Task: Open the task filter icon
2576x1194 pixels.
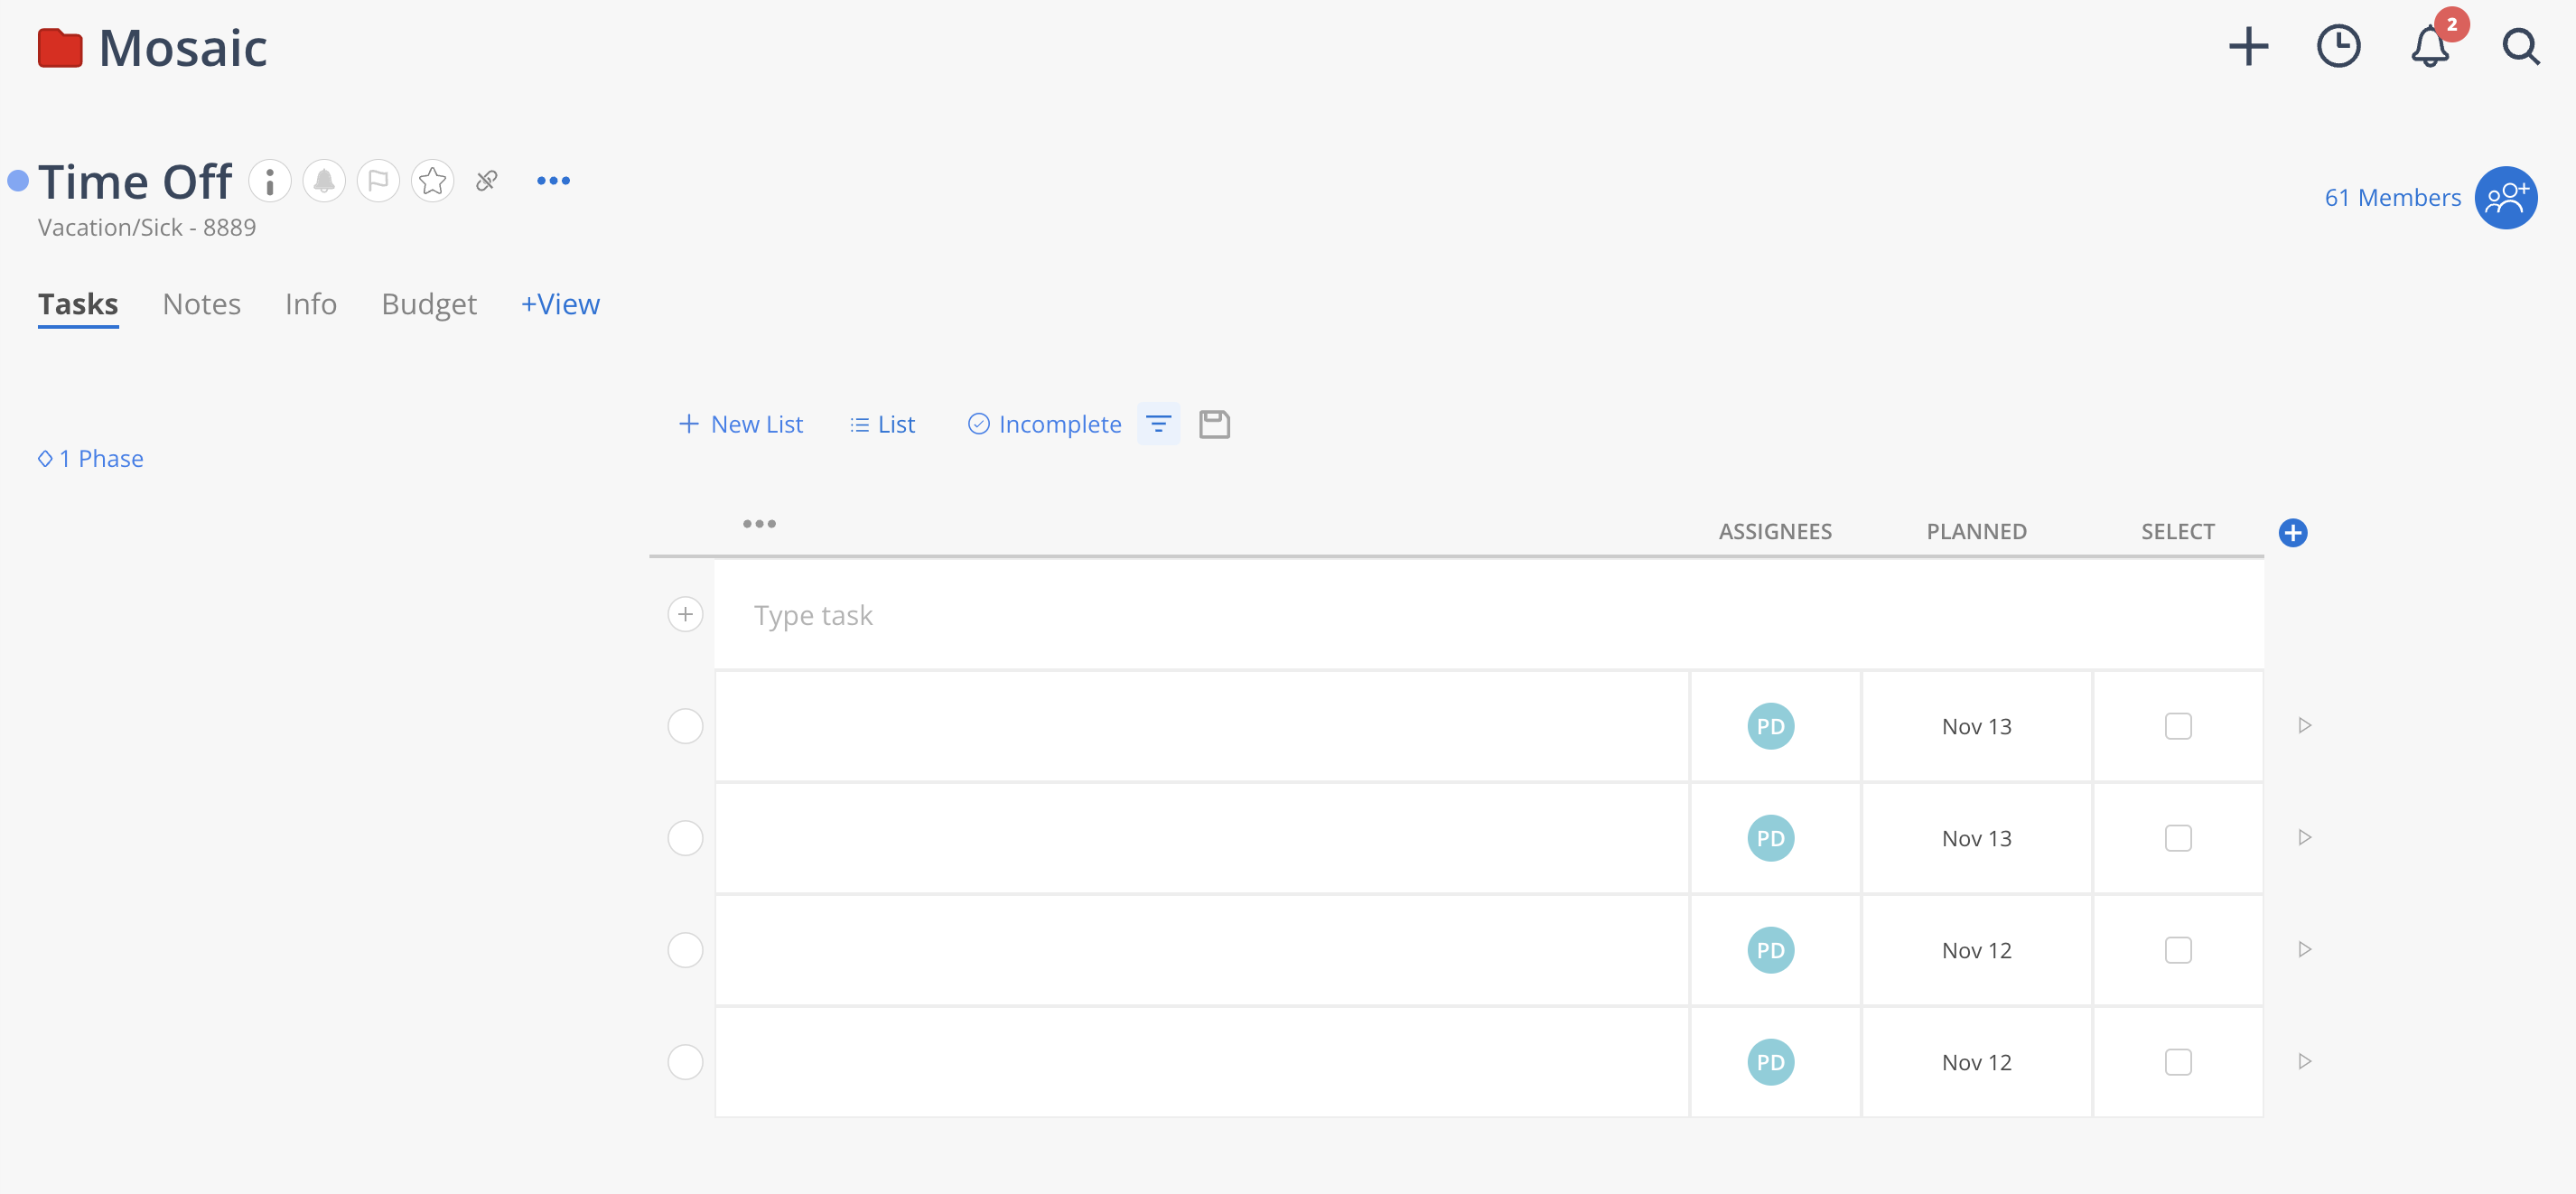Action: 1158,424
